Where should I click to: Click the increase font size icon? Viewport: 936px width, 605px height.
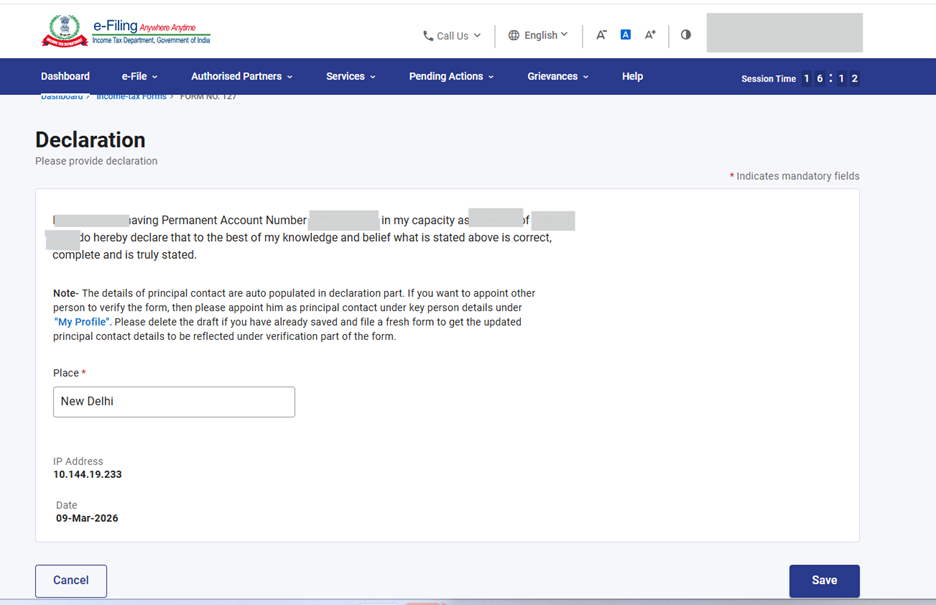pos(650,35)
